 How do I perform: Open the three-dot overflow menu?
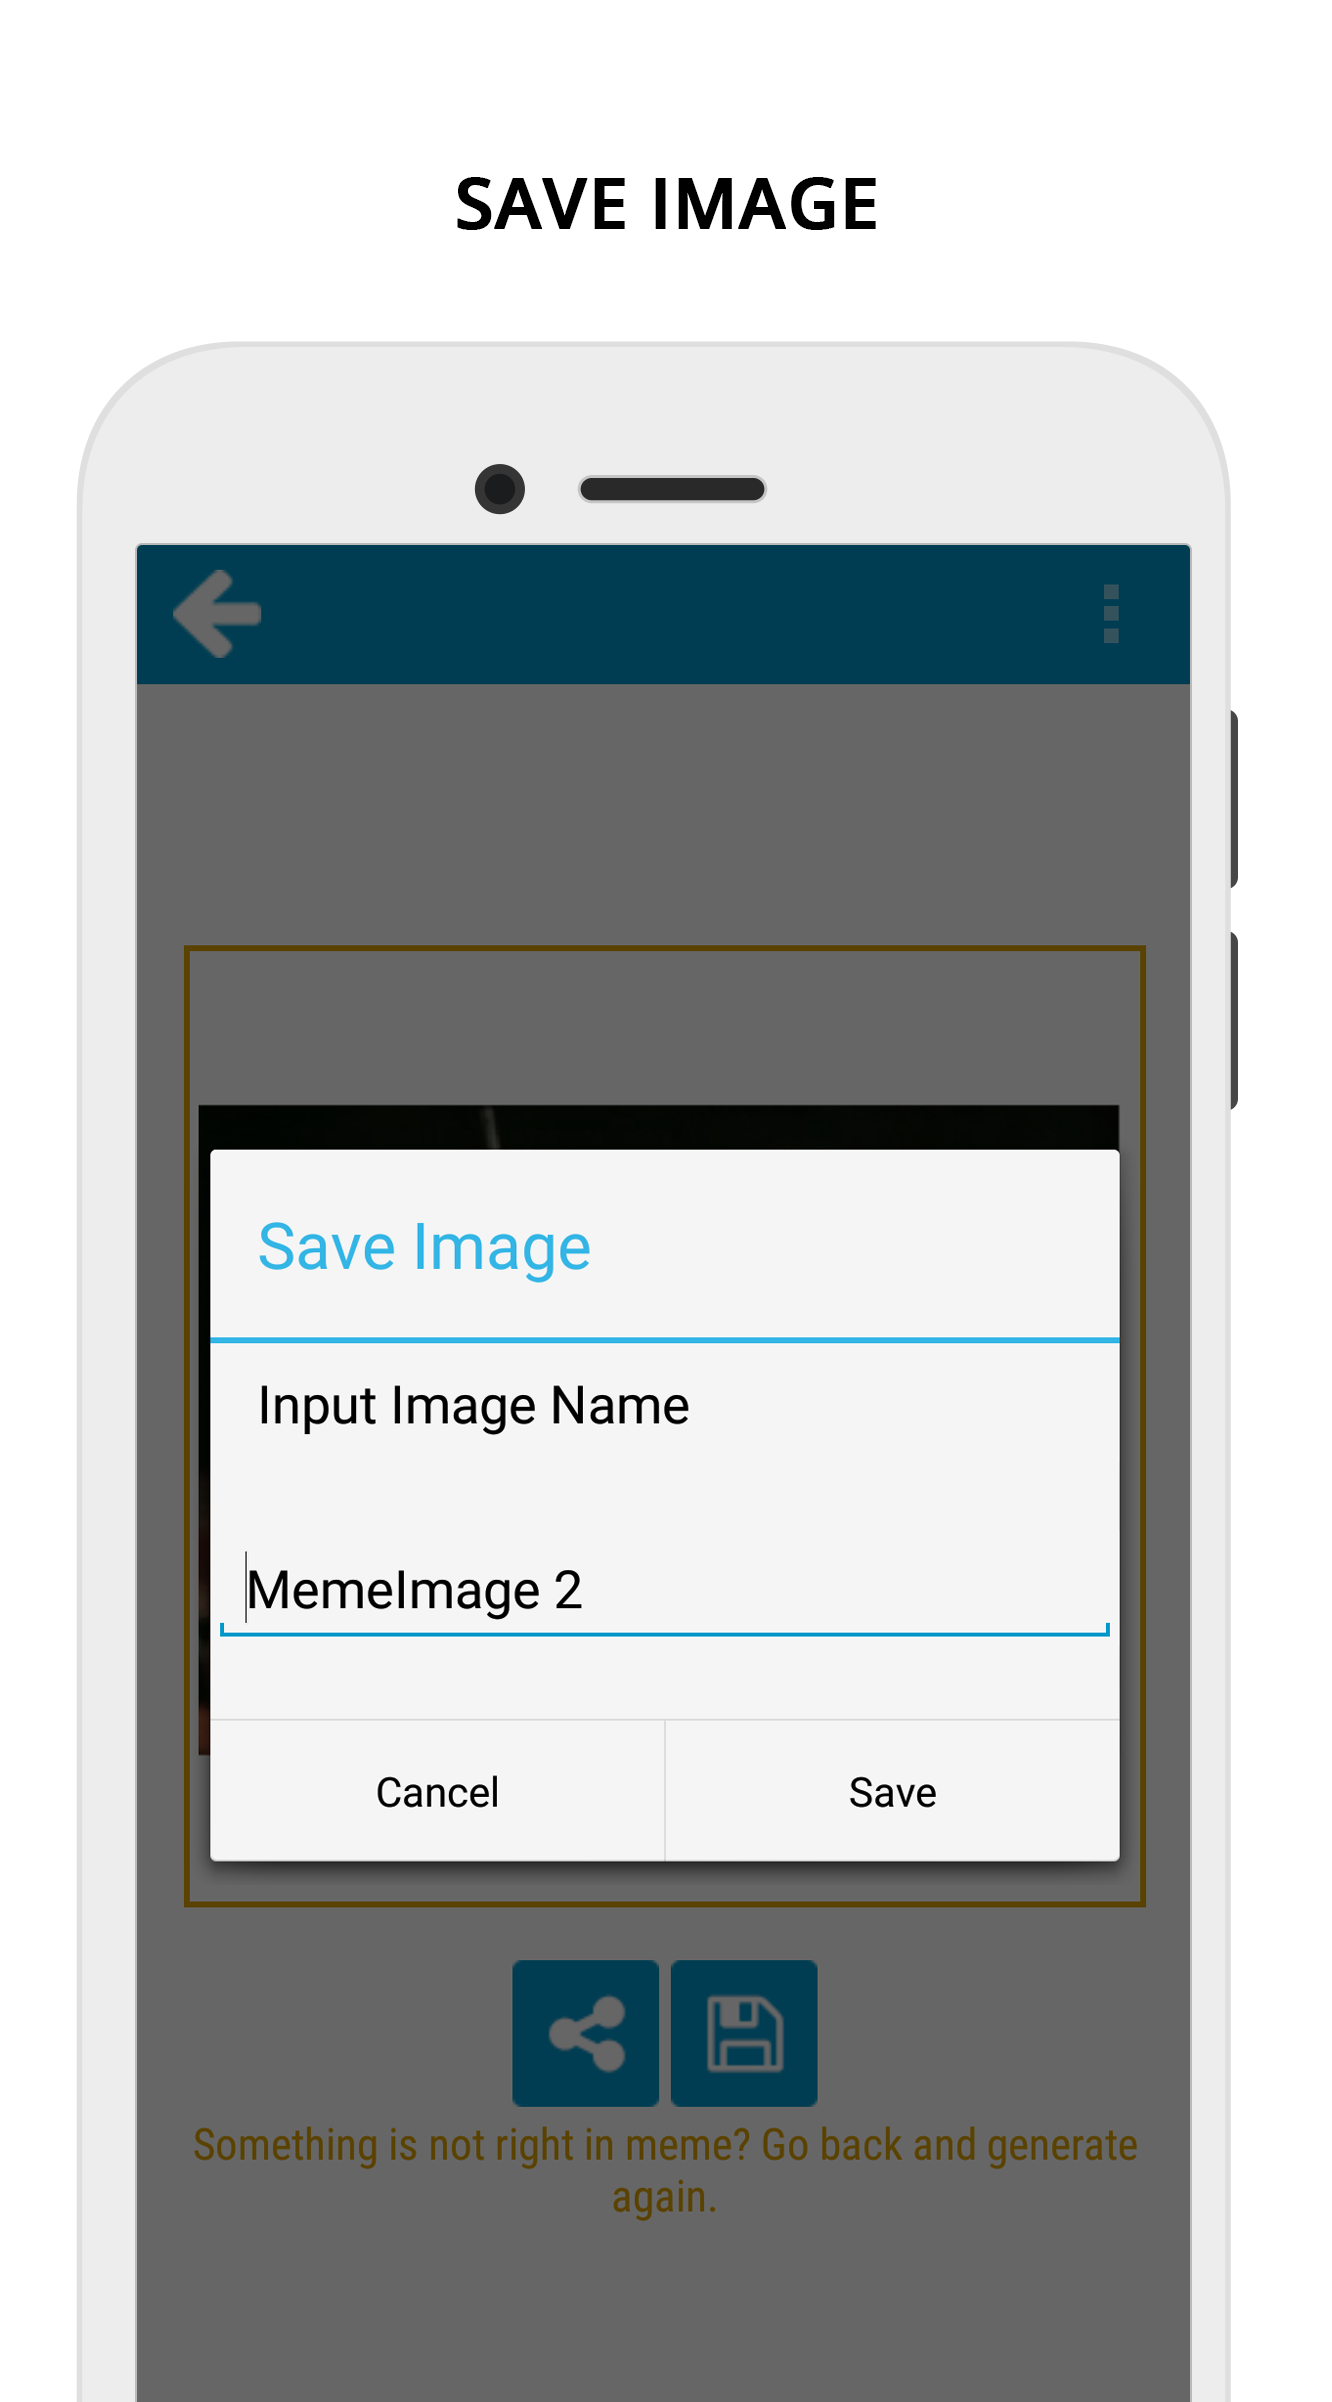(x=1110, y=614)
